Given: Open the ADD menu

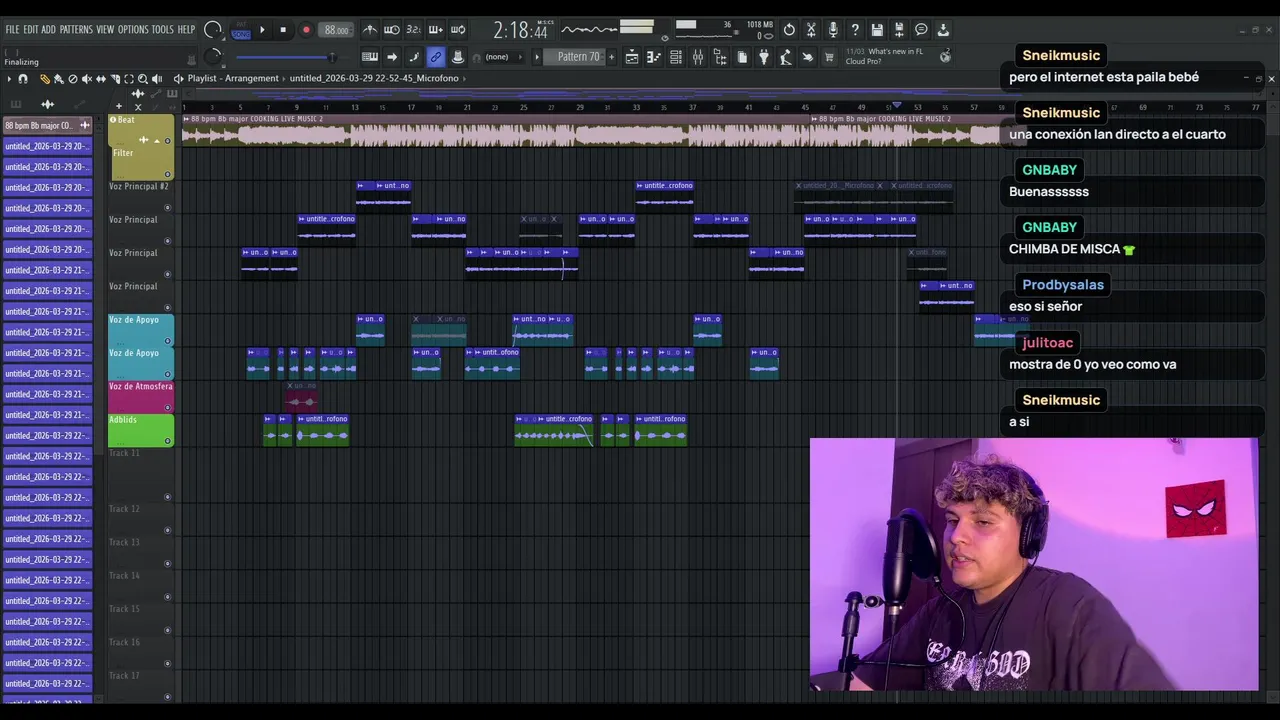Looking at the screenshot, I should pos(48,30).
